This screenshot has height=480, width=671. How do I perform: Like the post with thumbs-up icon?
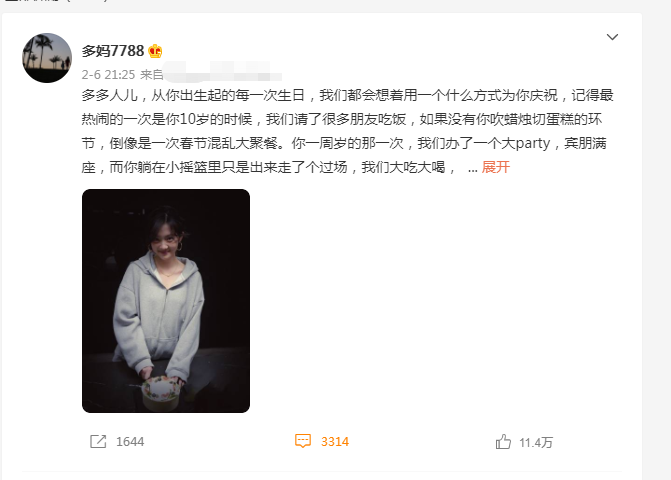[x=503, y=441]
